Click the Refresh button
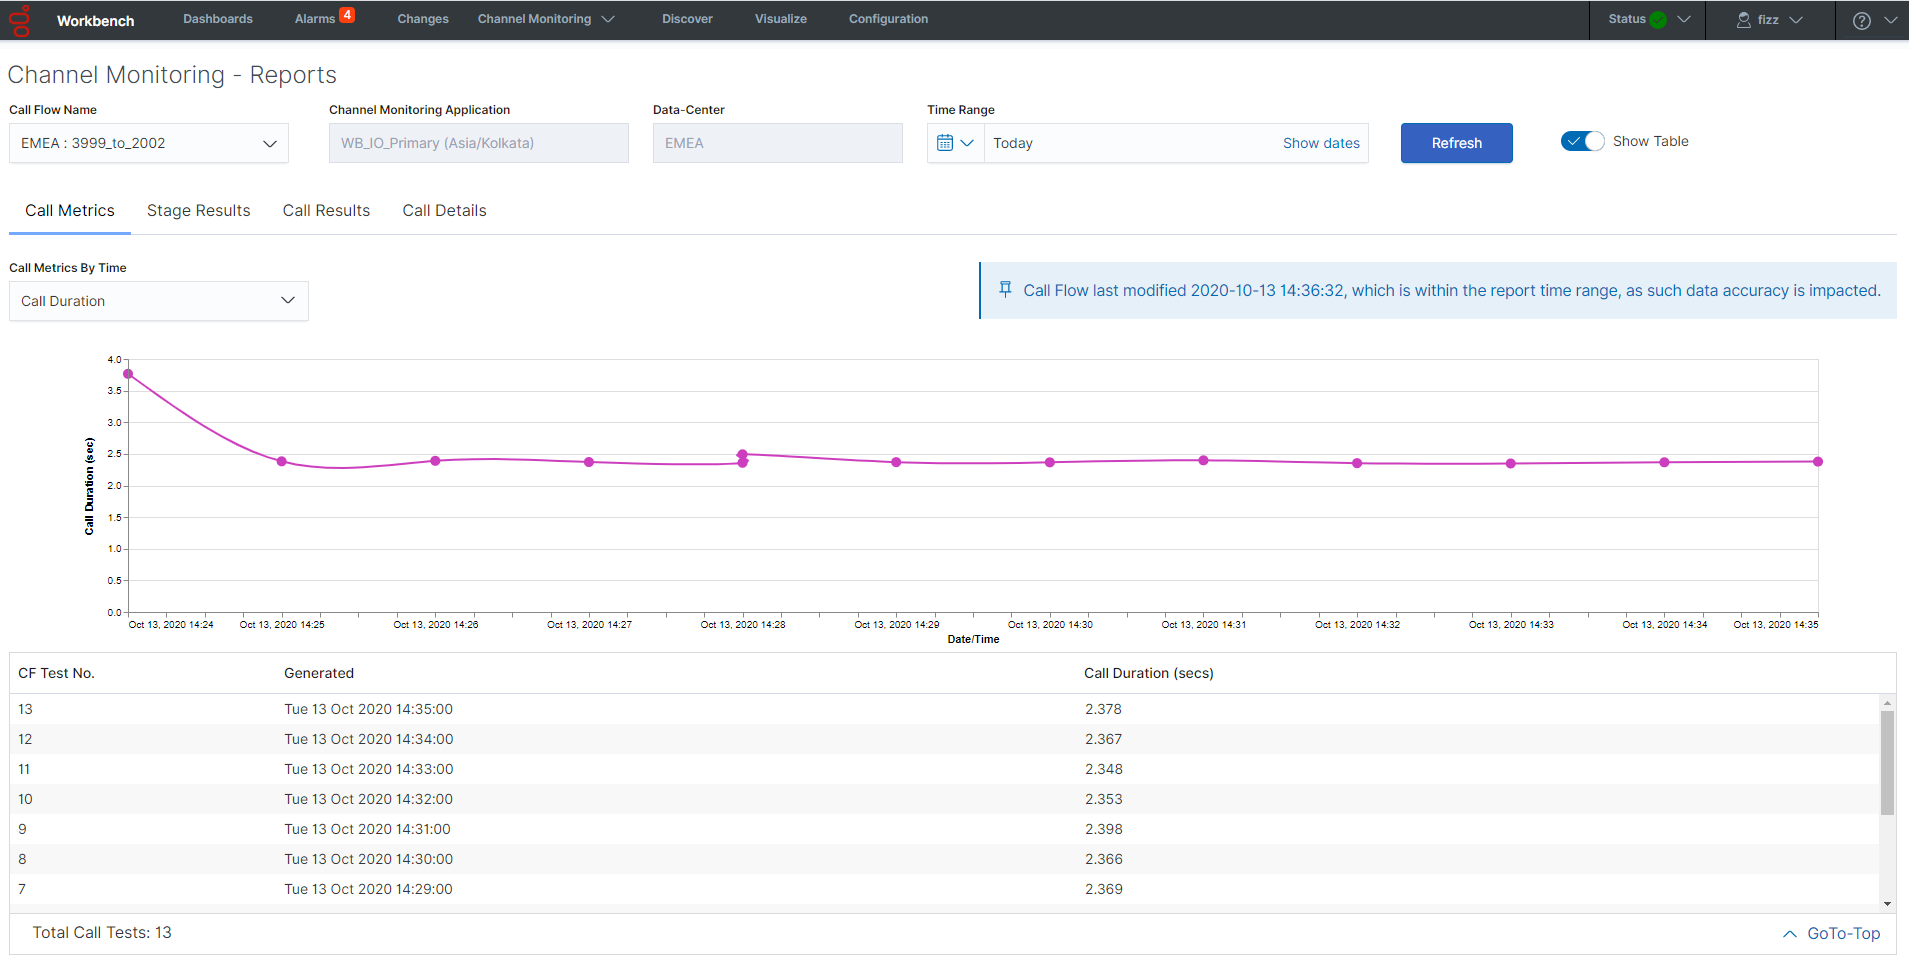Viewport: 1909px width, 965px height. [1456, 142]
